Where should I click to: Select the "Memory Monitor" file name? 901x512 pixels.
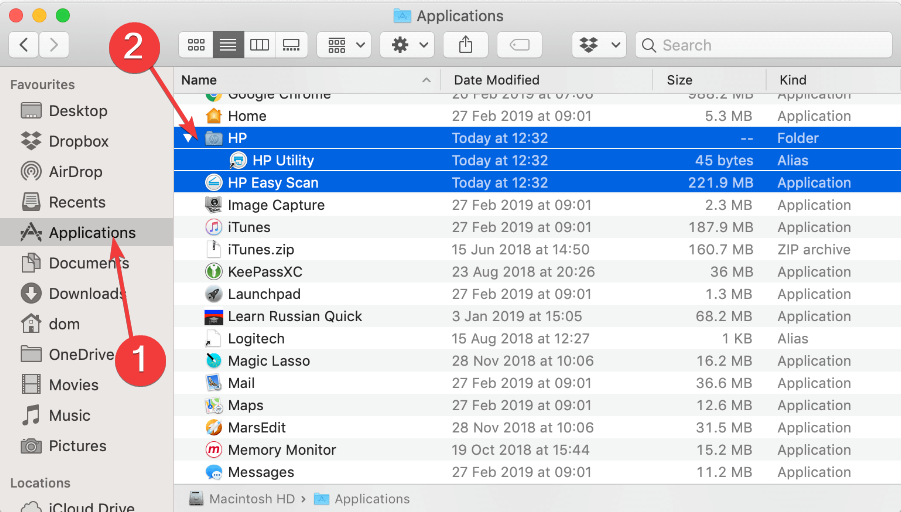[x=282, y=450]
